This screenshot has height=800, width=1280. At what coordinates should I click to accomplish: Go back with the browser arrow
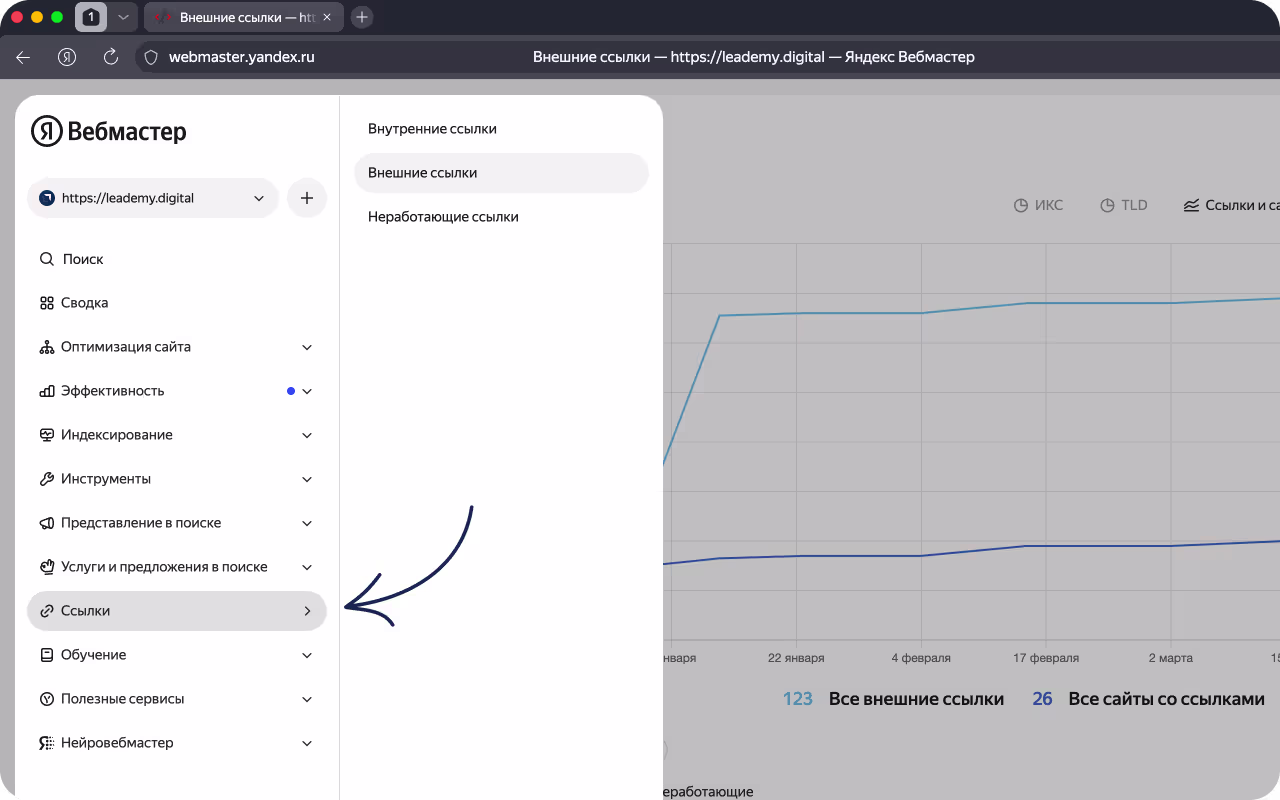click(23, 57)
